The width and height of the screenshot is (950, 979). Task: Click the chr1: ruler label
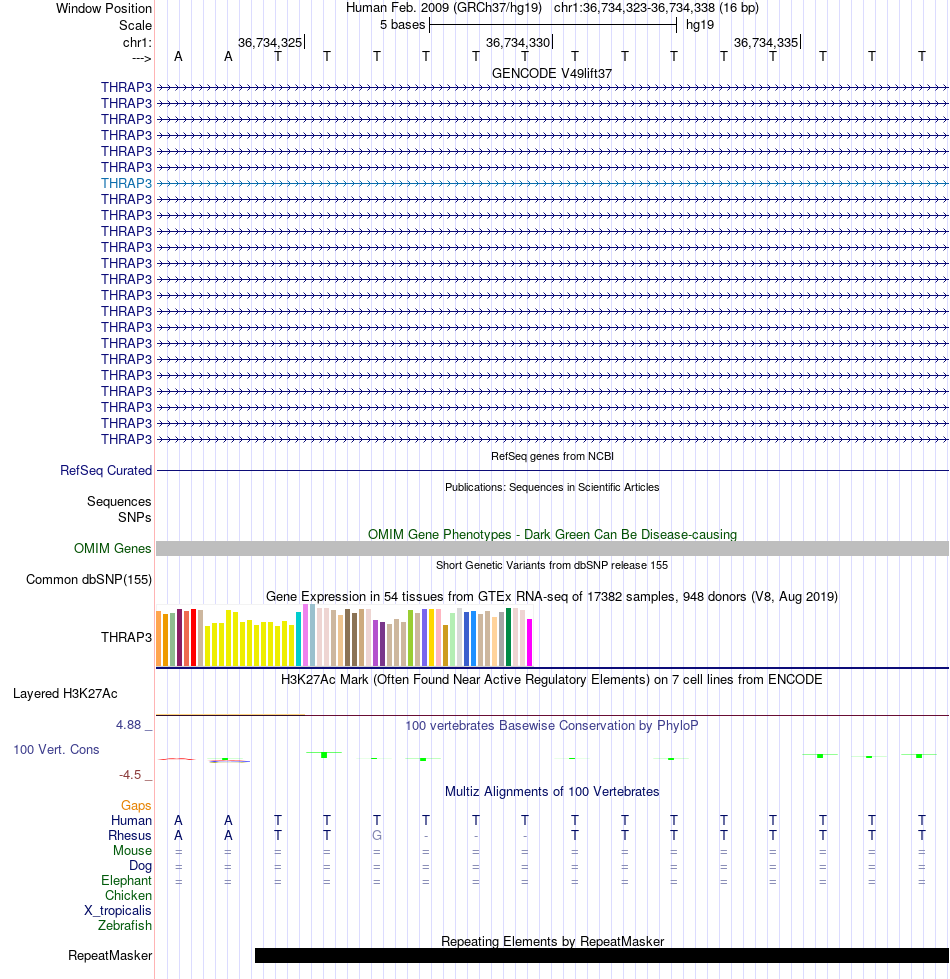click(x=137, y=42)
